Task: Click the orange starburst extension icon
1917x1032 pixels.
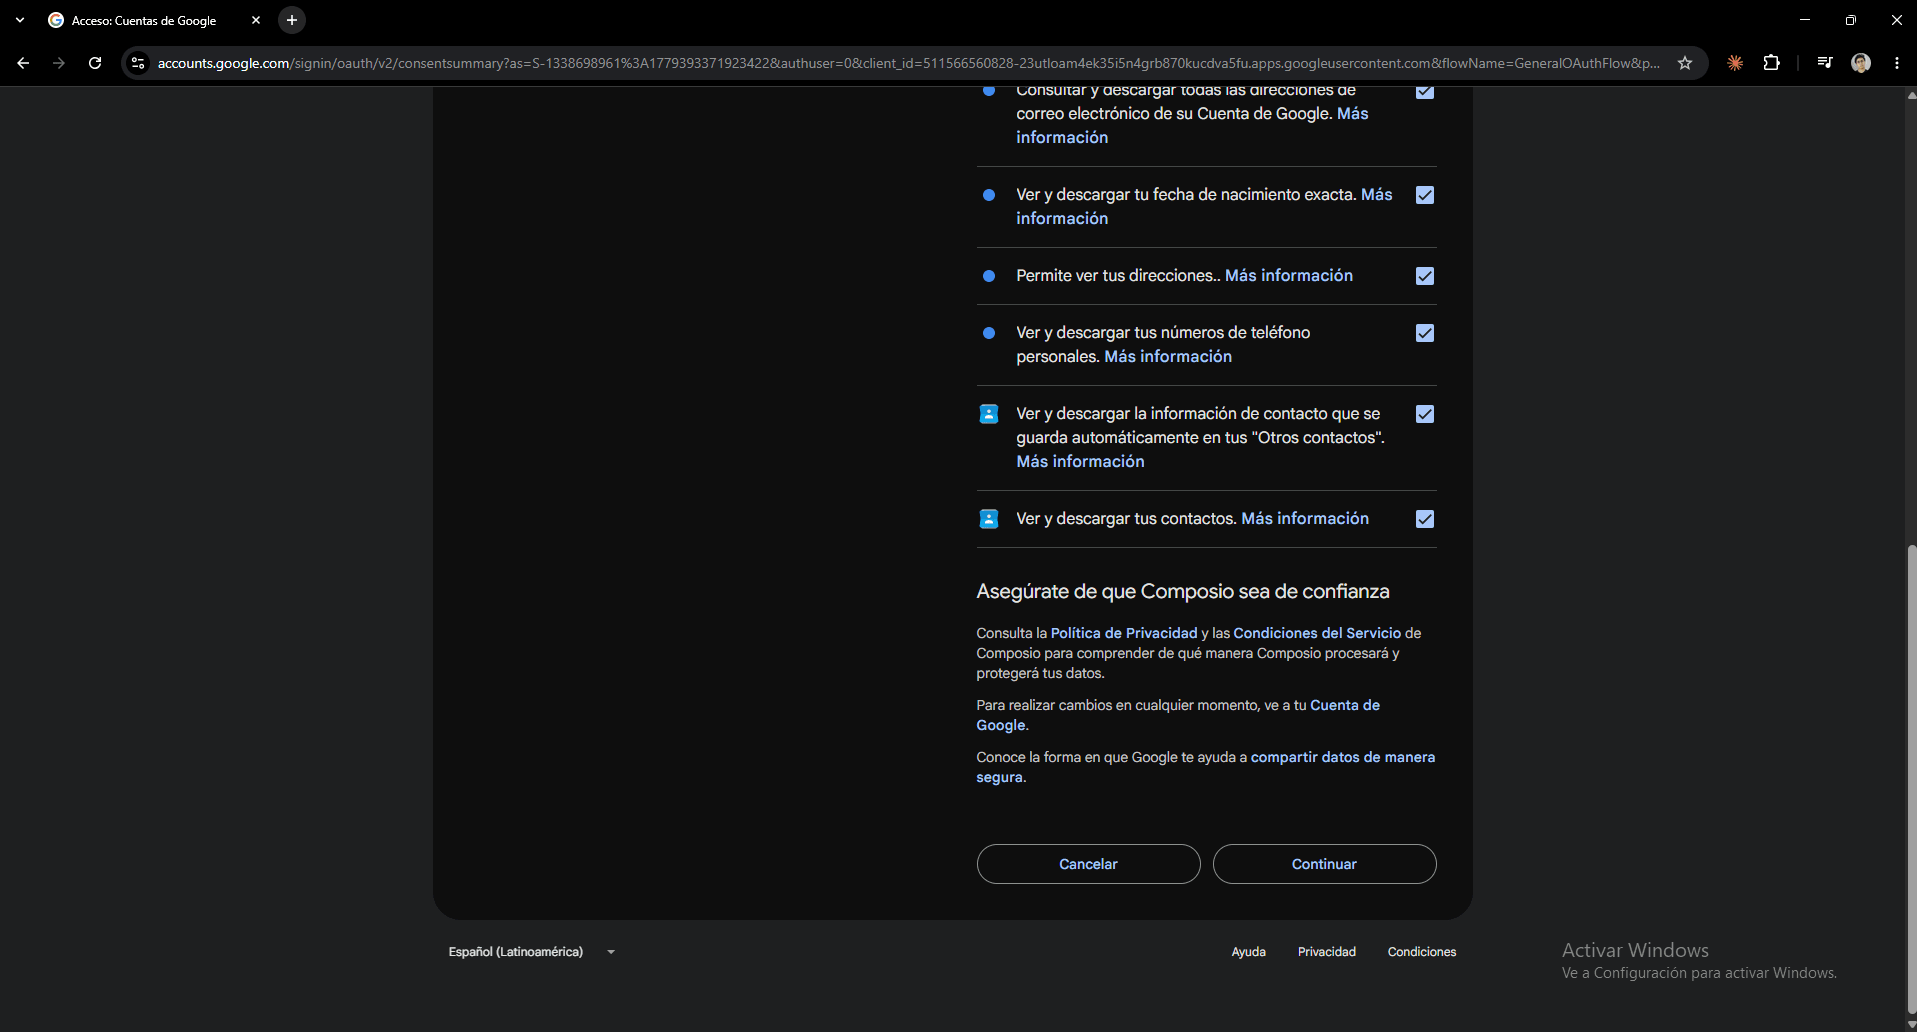Action: coord(1735,63)
